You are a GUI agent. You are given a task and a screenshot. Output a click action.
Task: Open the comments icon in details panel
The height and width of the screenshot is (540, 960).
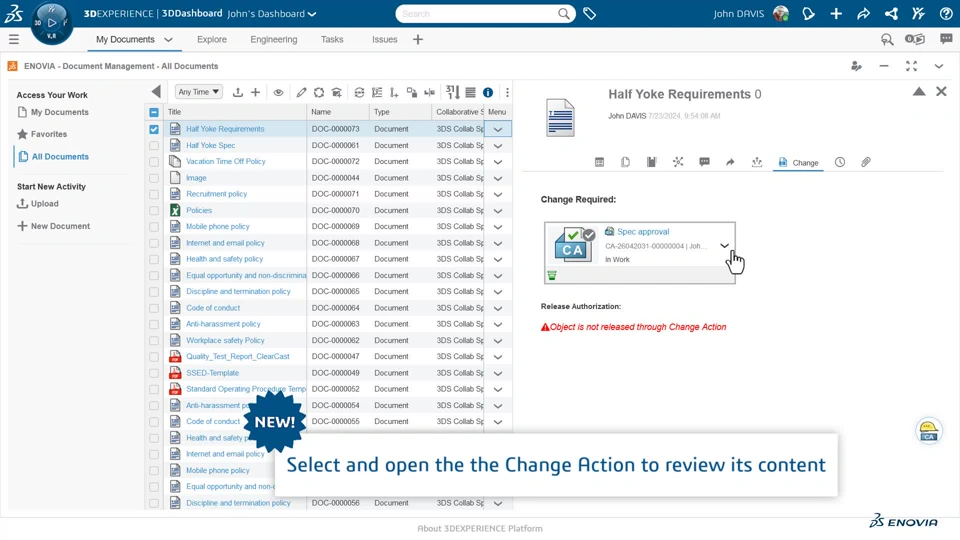coord(704,162)
